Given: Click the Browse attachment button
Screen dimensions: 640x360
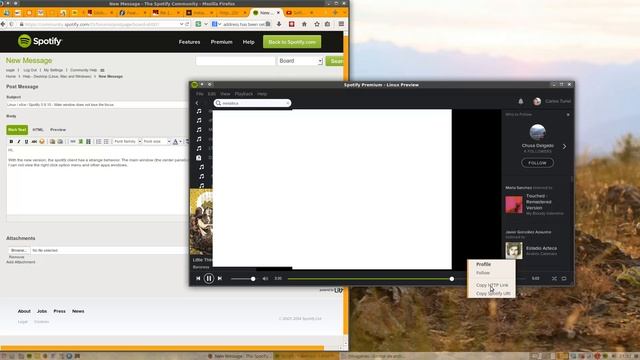Looking at the screenshot, I should click(19, 250).
